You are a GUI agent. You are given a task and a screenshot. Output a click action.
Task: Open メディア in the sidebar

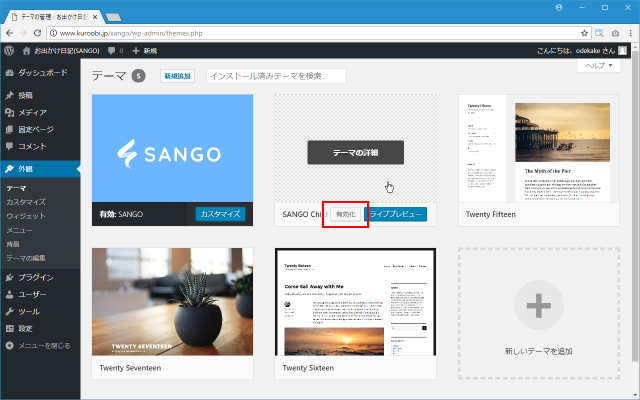(x=40, y=112)
